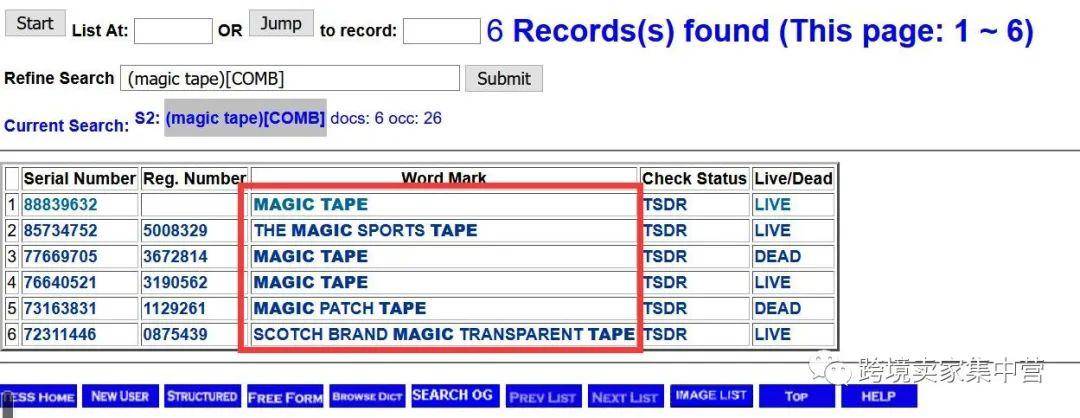Click the Jump button
This screenshot has height=418, width=1080.
point(280,24)
